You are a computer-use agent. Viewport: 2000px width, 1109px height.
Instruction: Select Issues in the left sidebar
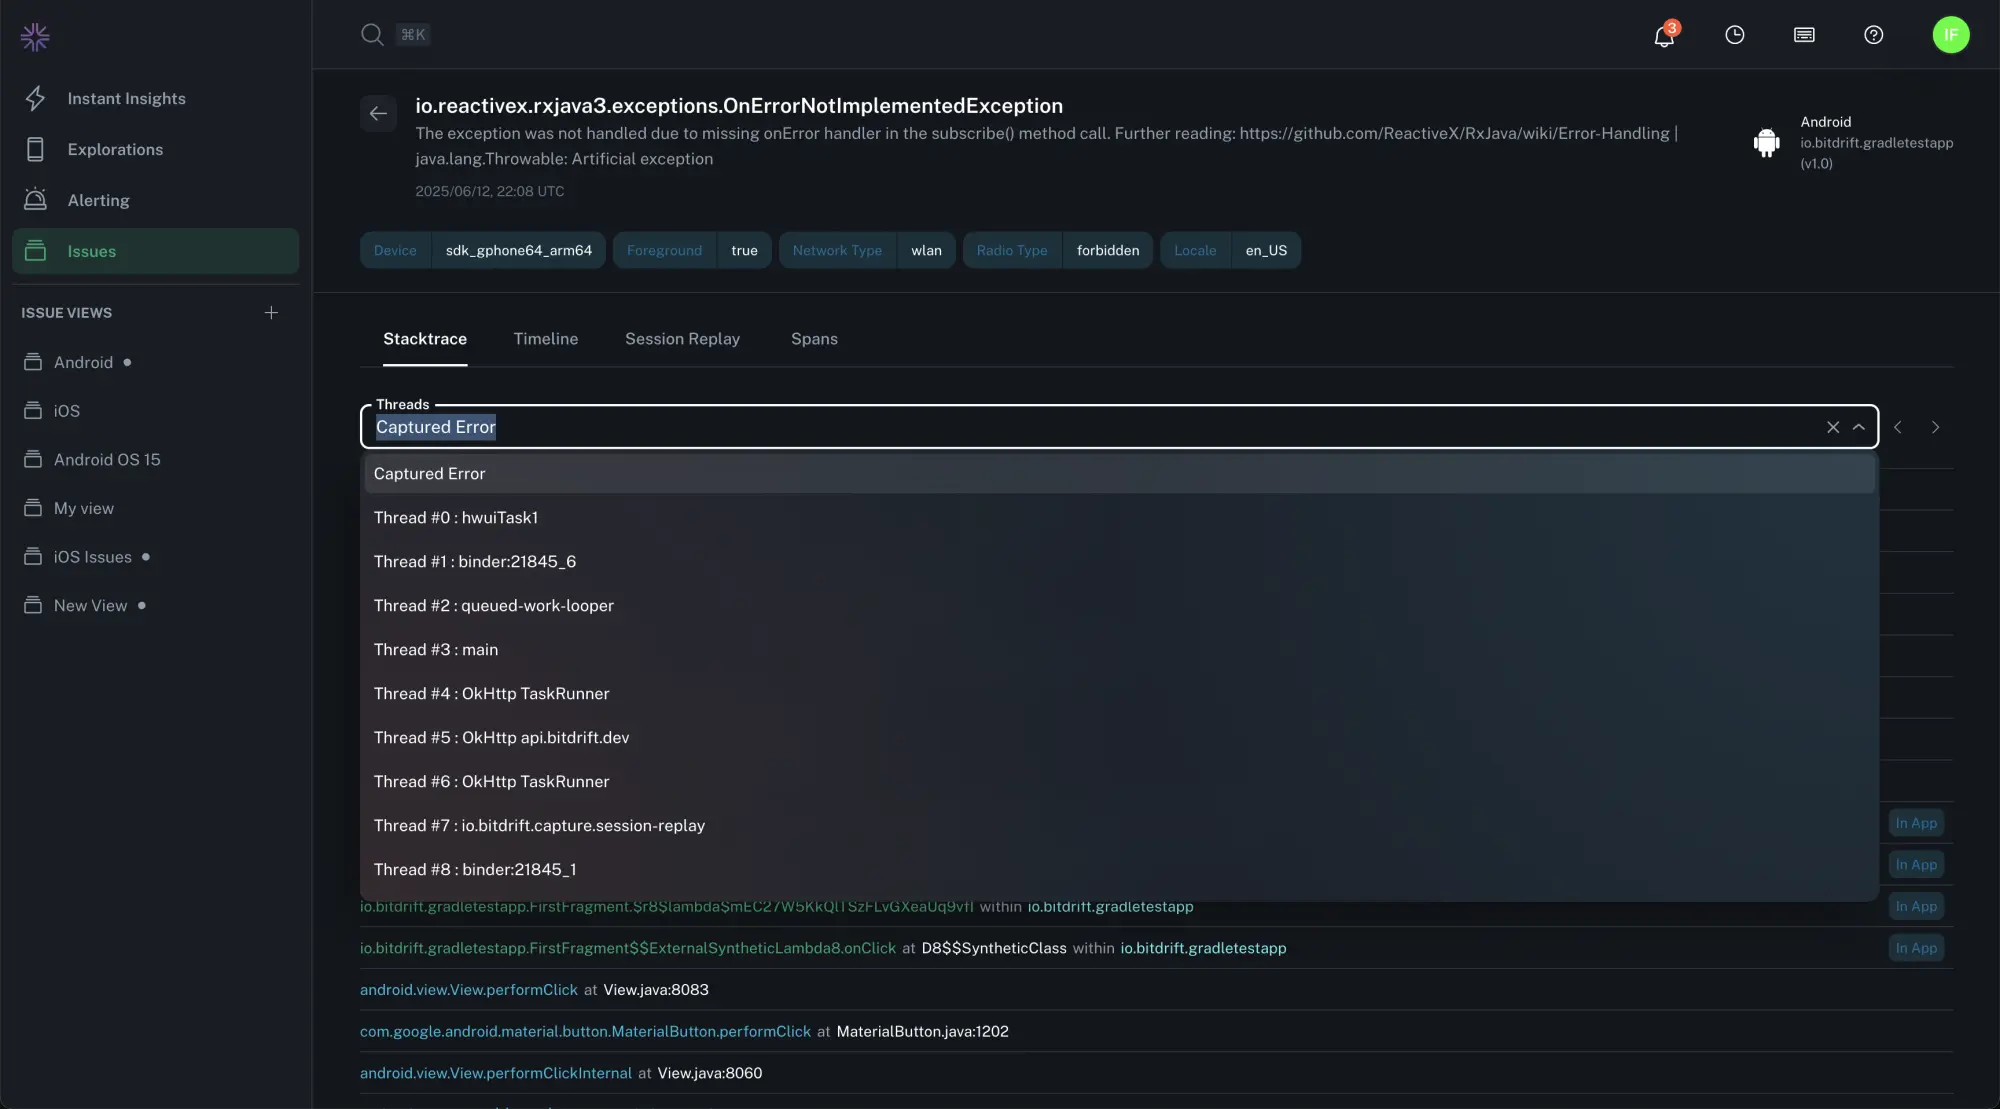point(93,251)
